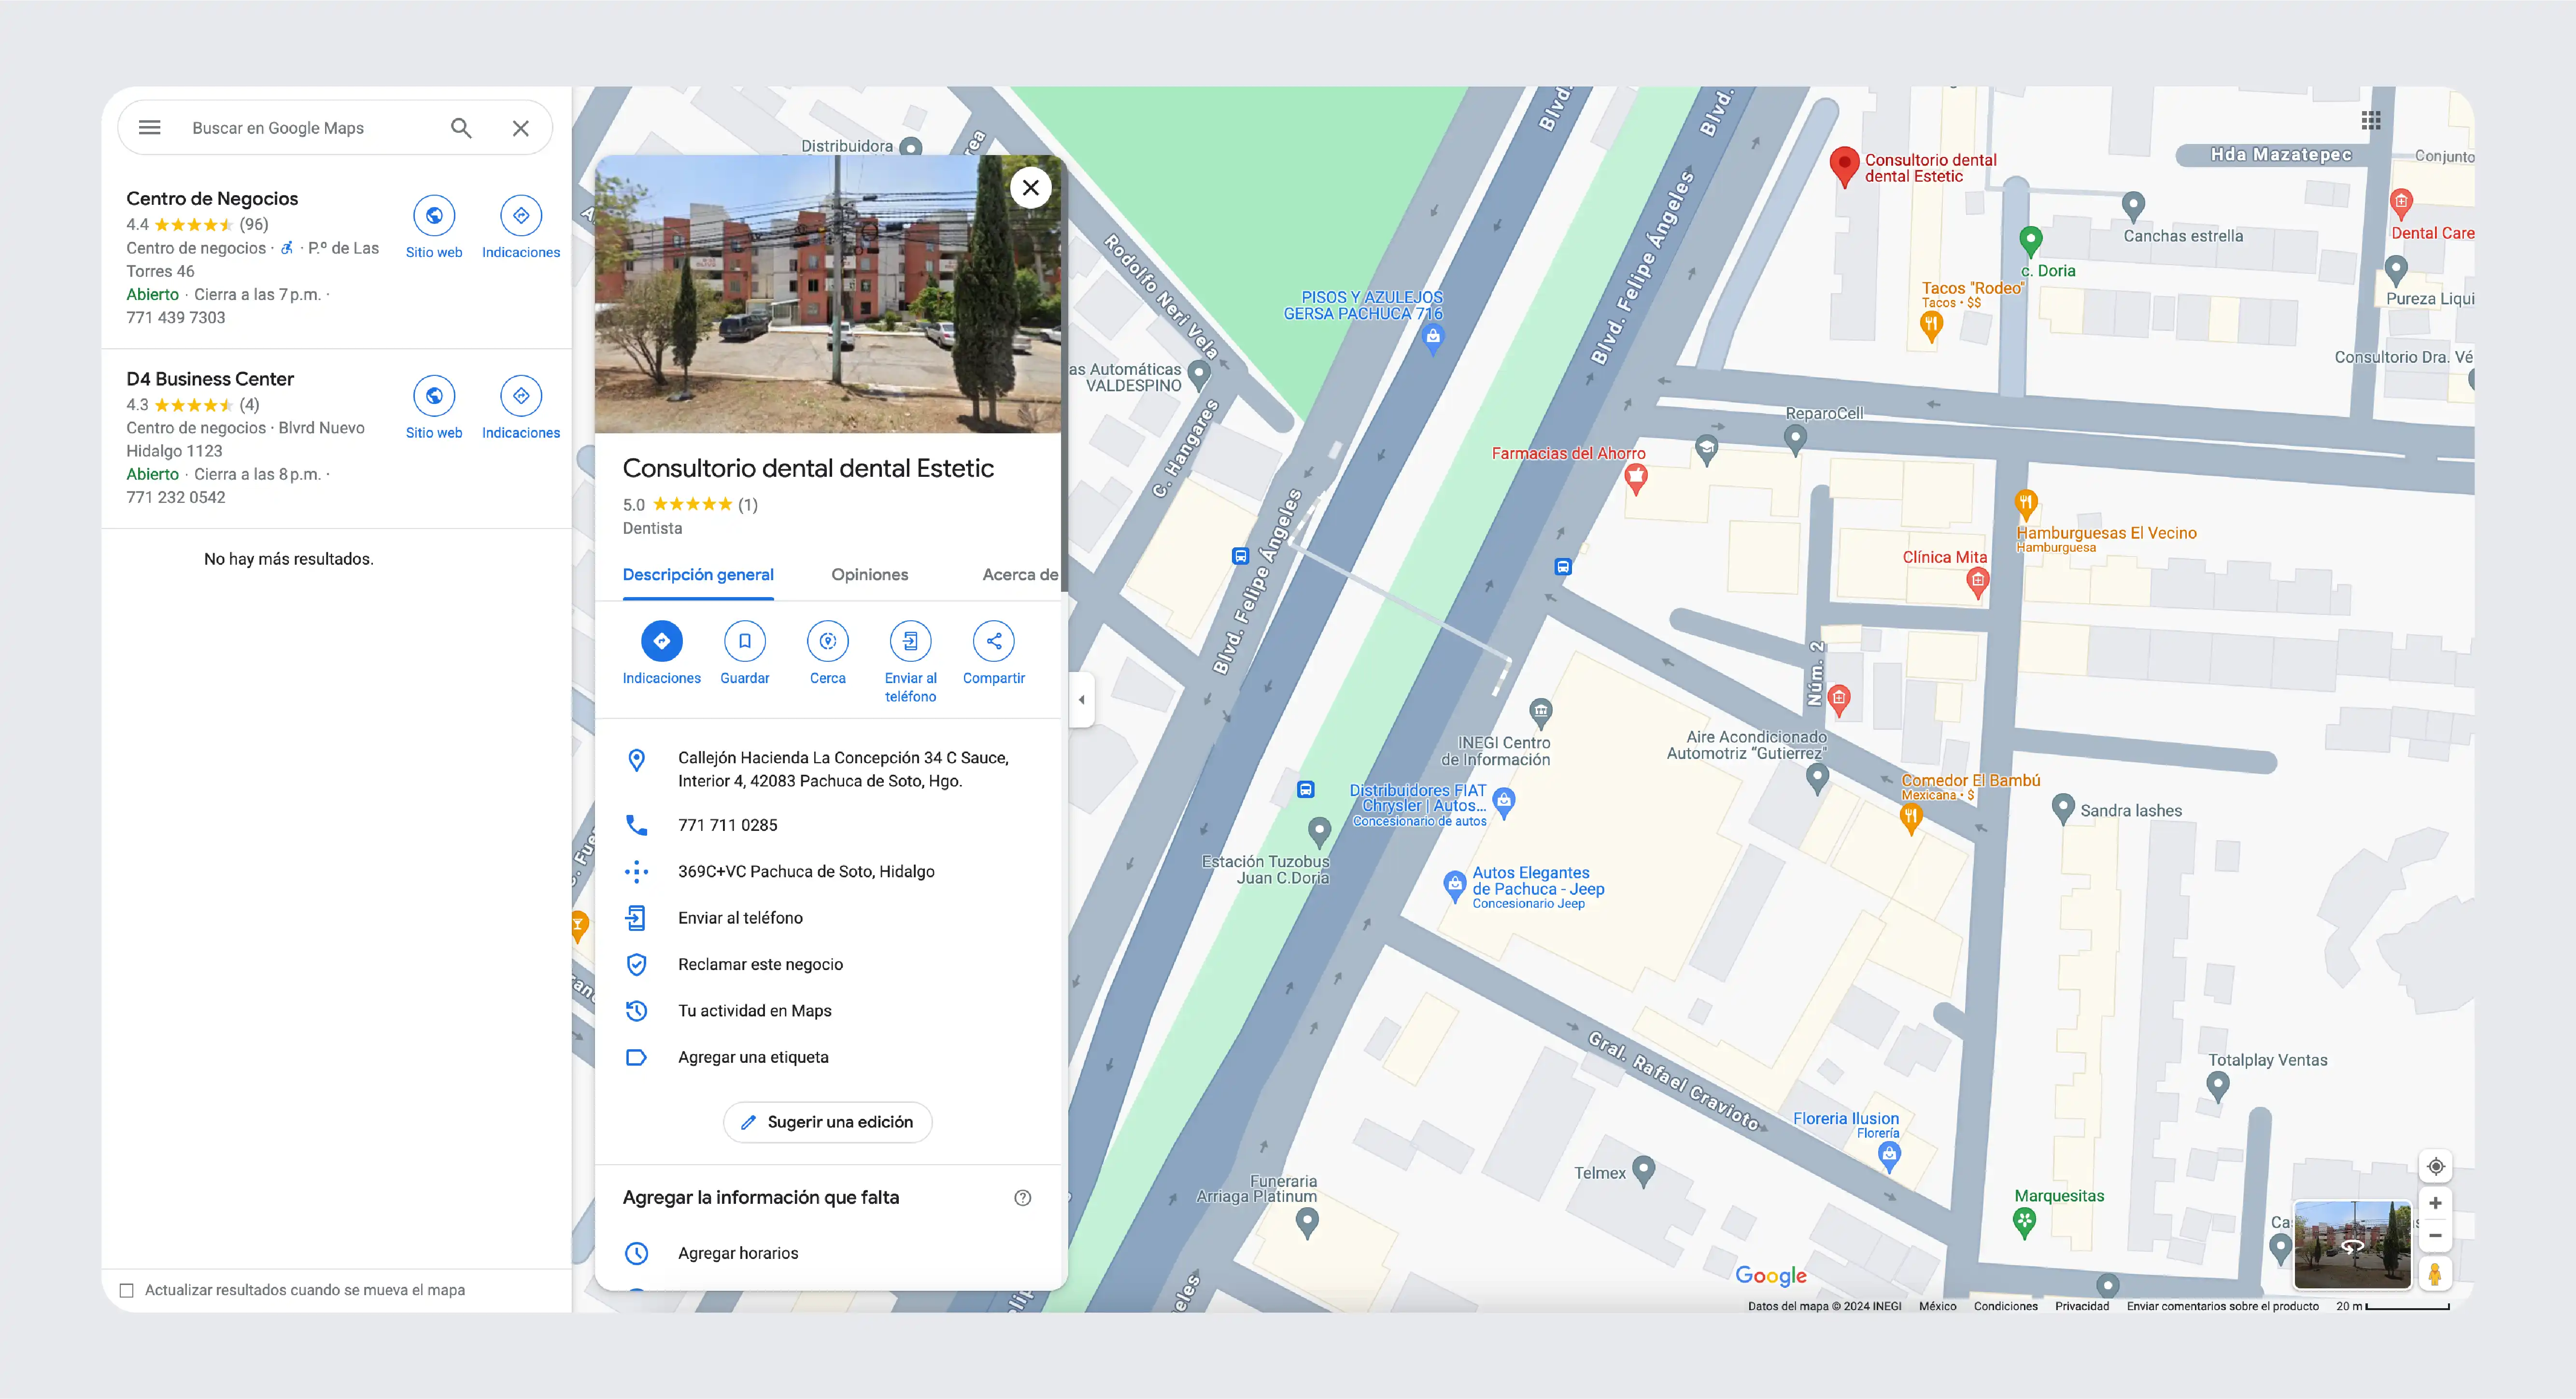The image size is (2576, 1399).
Task: Click Totalplay Ventas marker
Action: coord(2218,1086)
